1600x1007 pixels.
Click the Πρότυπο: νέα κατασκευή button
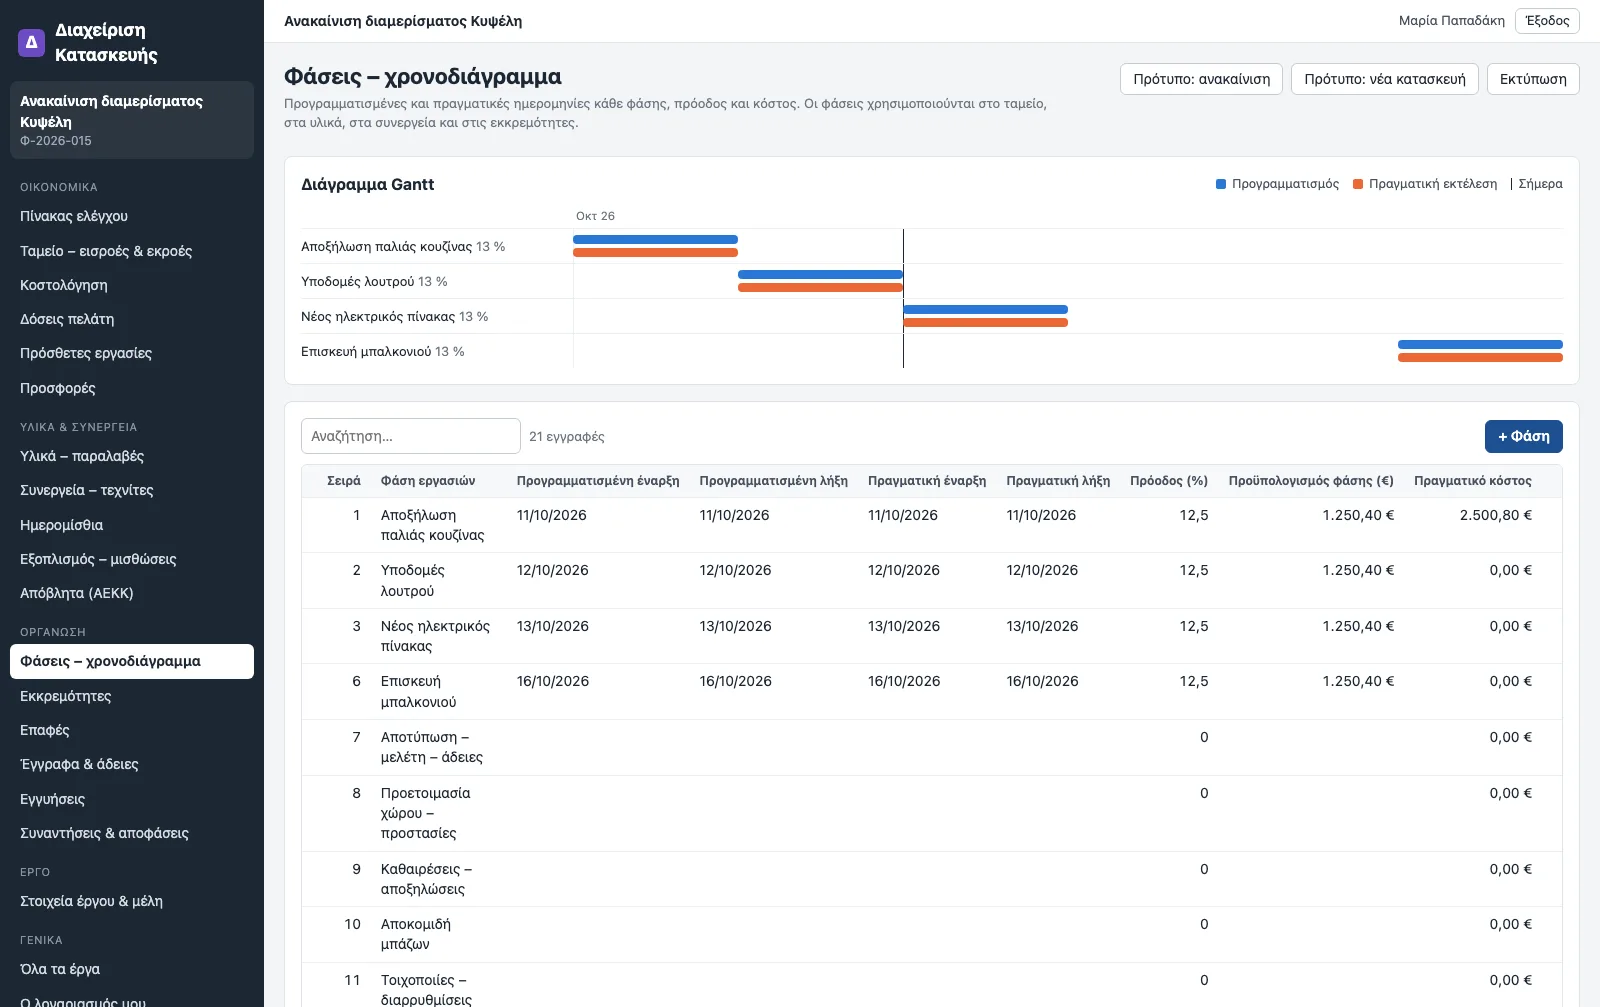pyautogui.click(x=1385, y=79)
